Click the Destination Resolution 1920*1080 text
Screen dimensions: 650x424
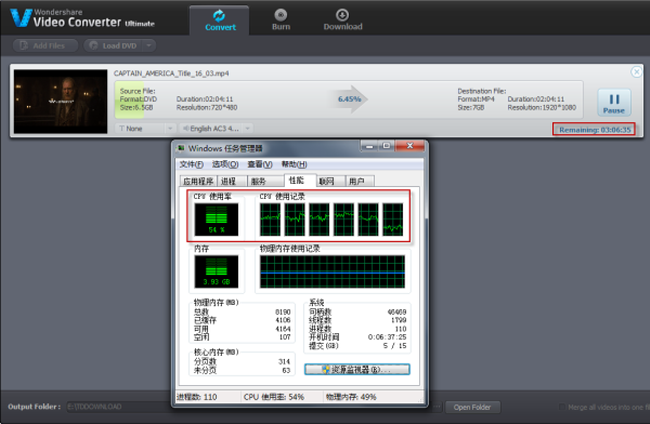pos(542,107)
